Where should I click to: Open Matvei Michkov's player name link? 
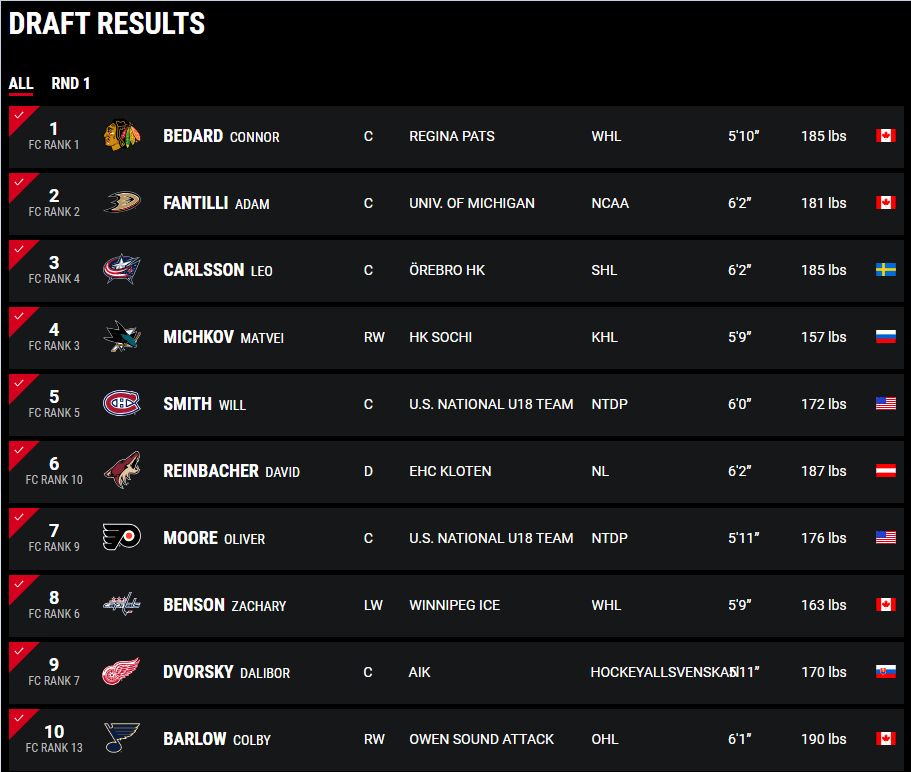223,337
